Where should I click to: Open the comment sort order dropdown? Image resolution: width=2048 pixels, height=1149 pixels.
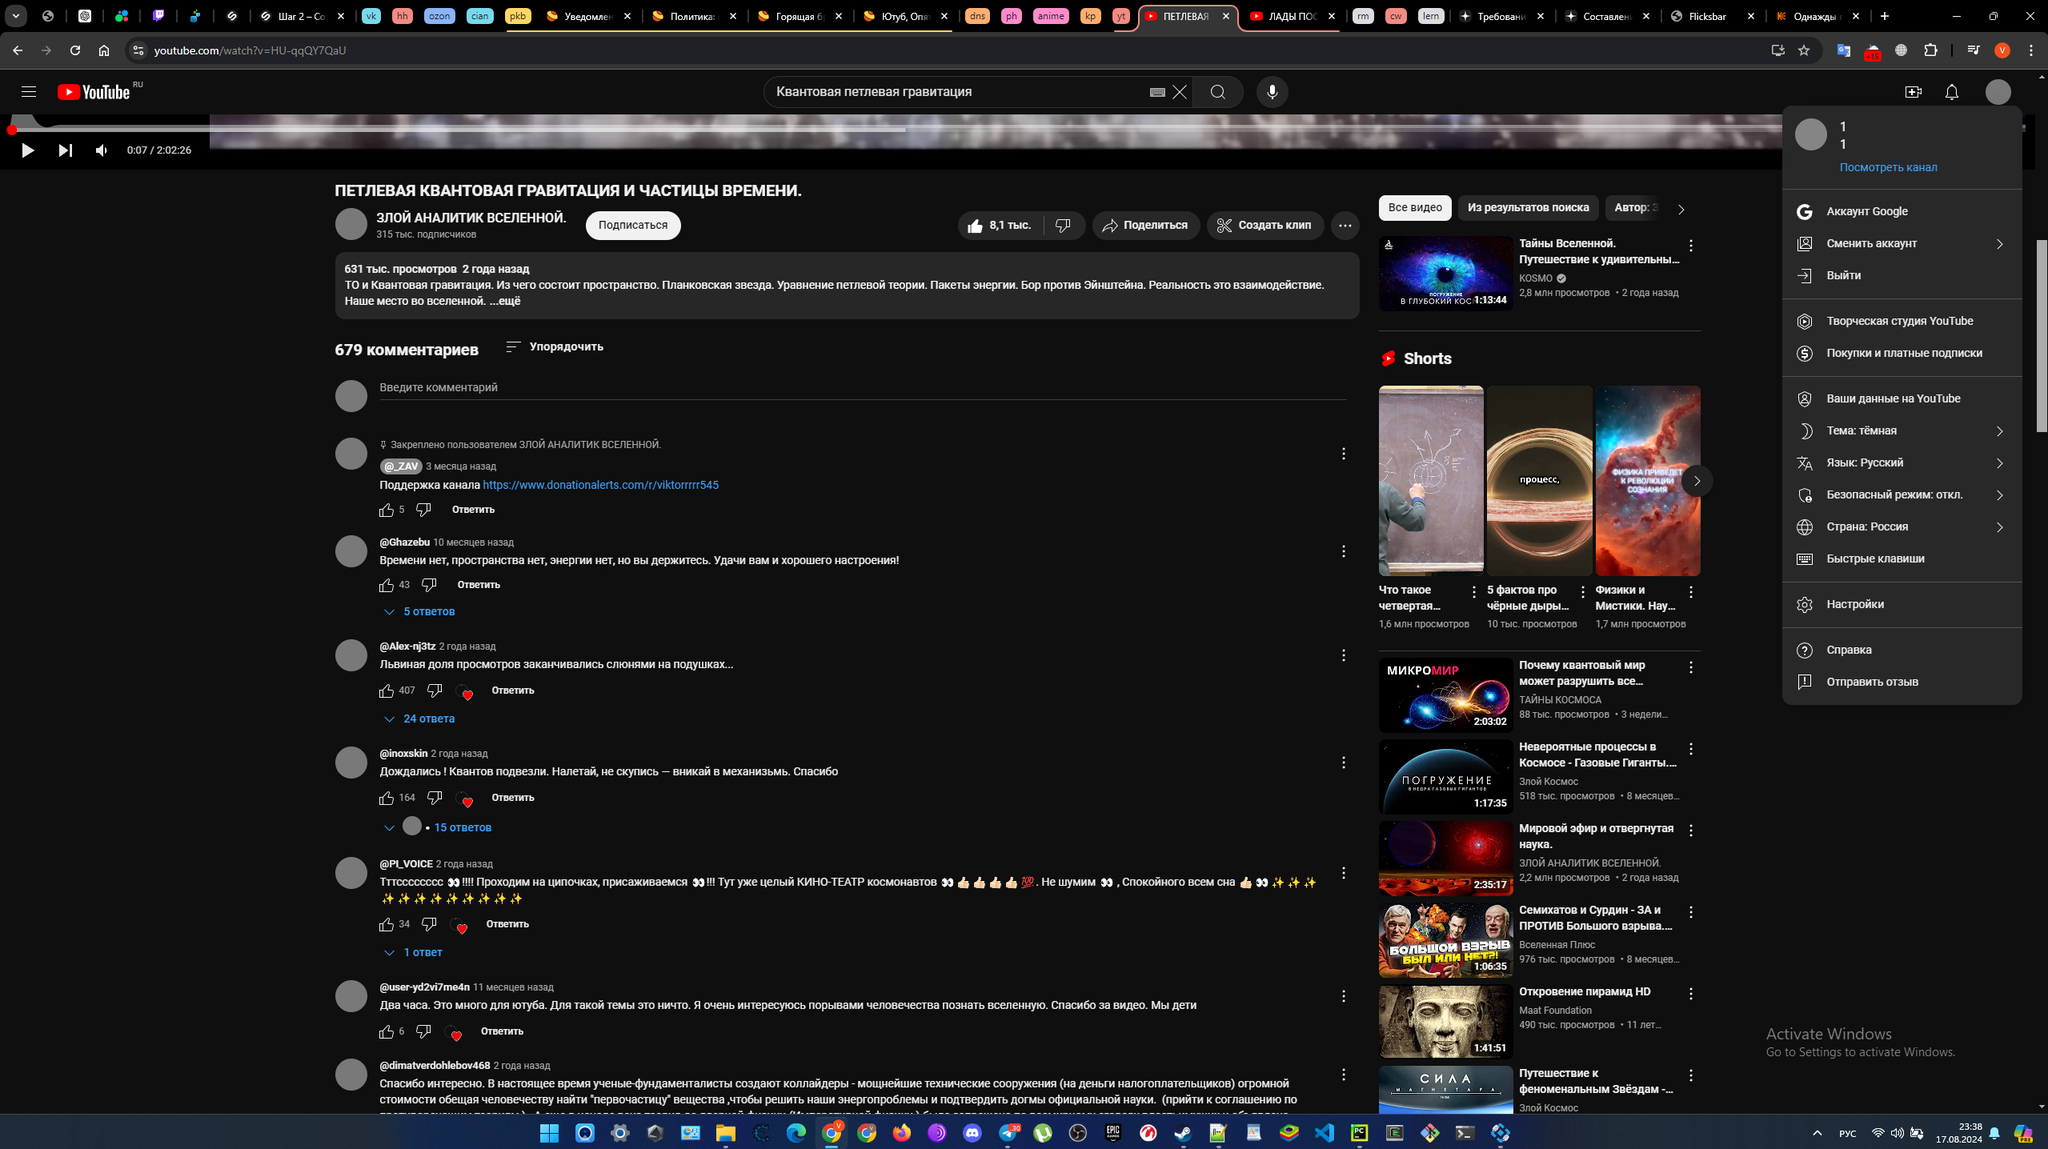(x=554, y=347)
